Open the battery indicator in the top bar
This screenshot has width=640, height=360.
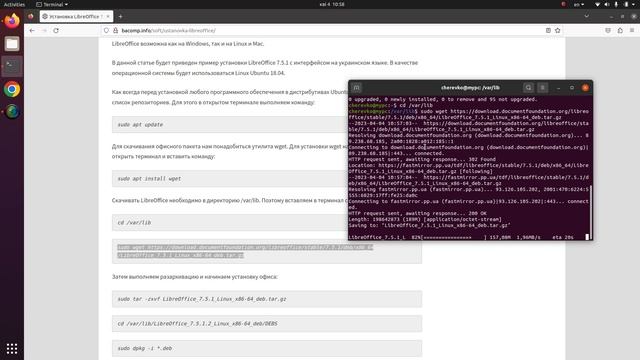point(626,4)
